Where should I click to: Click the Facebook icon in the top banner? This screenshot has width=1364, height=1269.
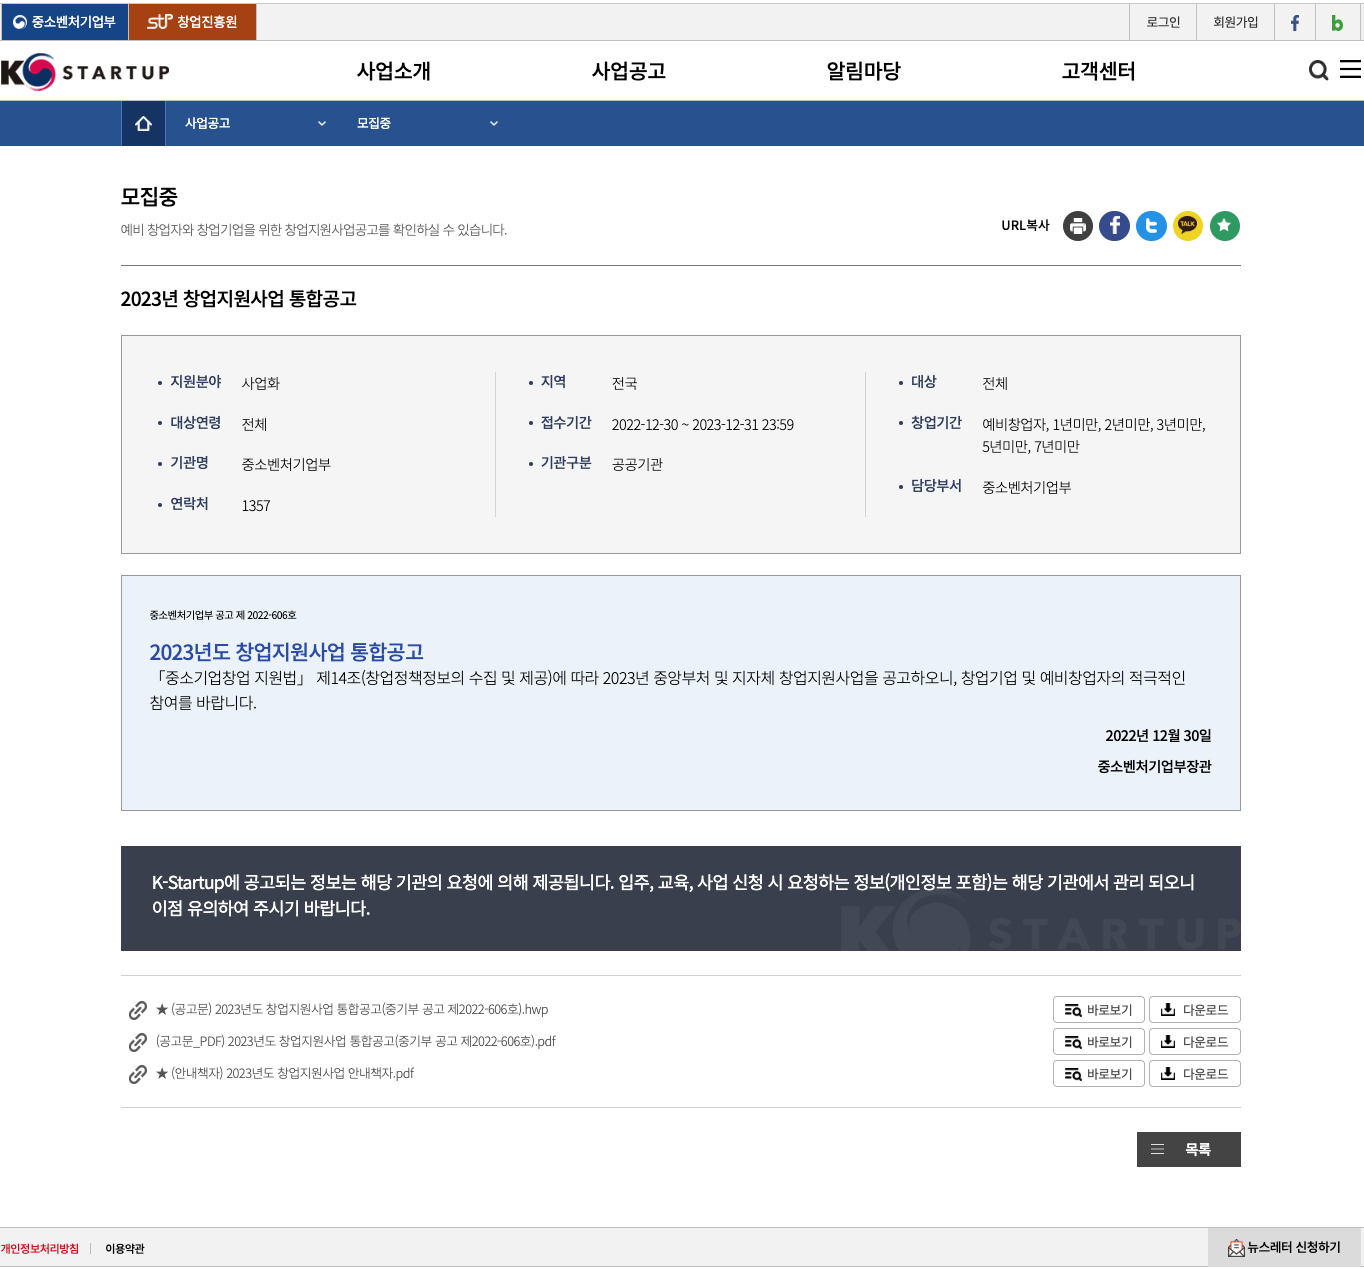click(1294, 22)
